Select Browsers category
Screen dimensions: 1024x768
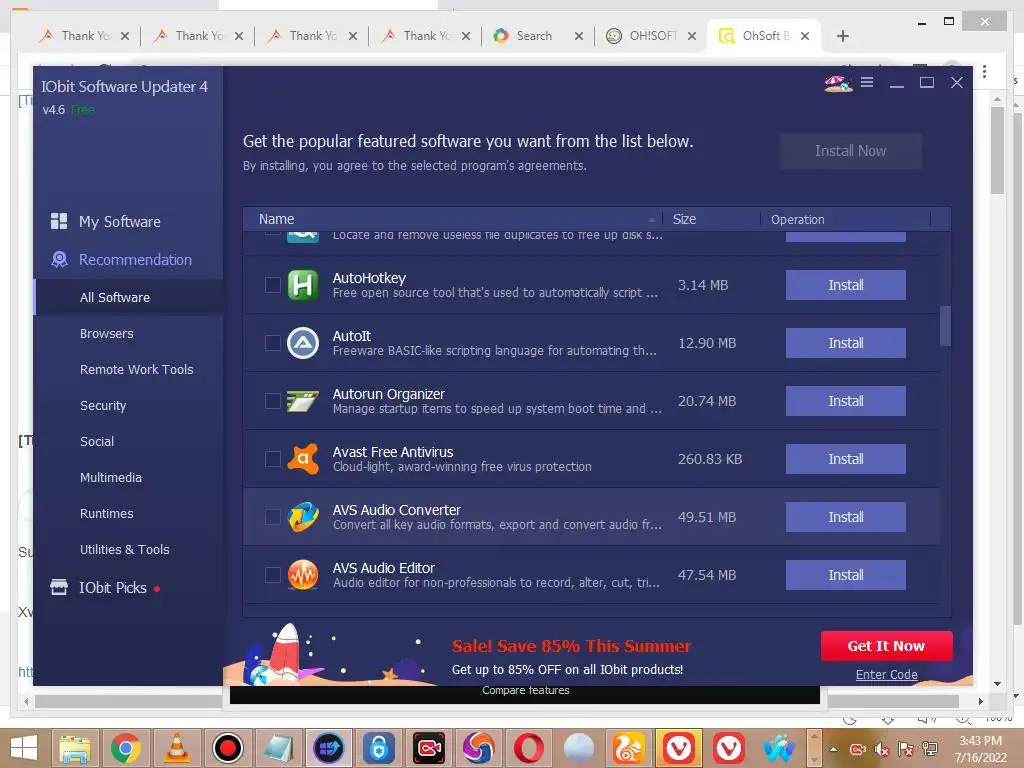106,334
